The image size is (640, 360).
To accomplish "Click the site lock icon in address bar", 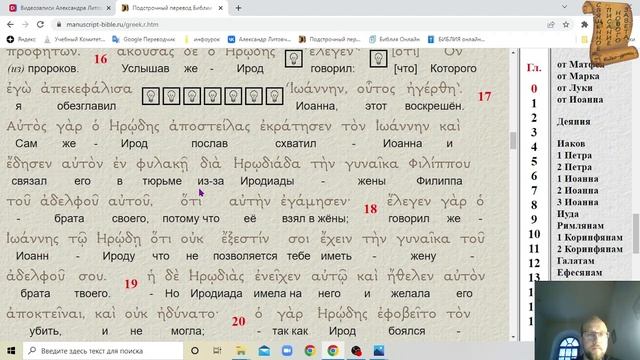I will click(x=59, y=24).
